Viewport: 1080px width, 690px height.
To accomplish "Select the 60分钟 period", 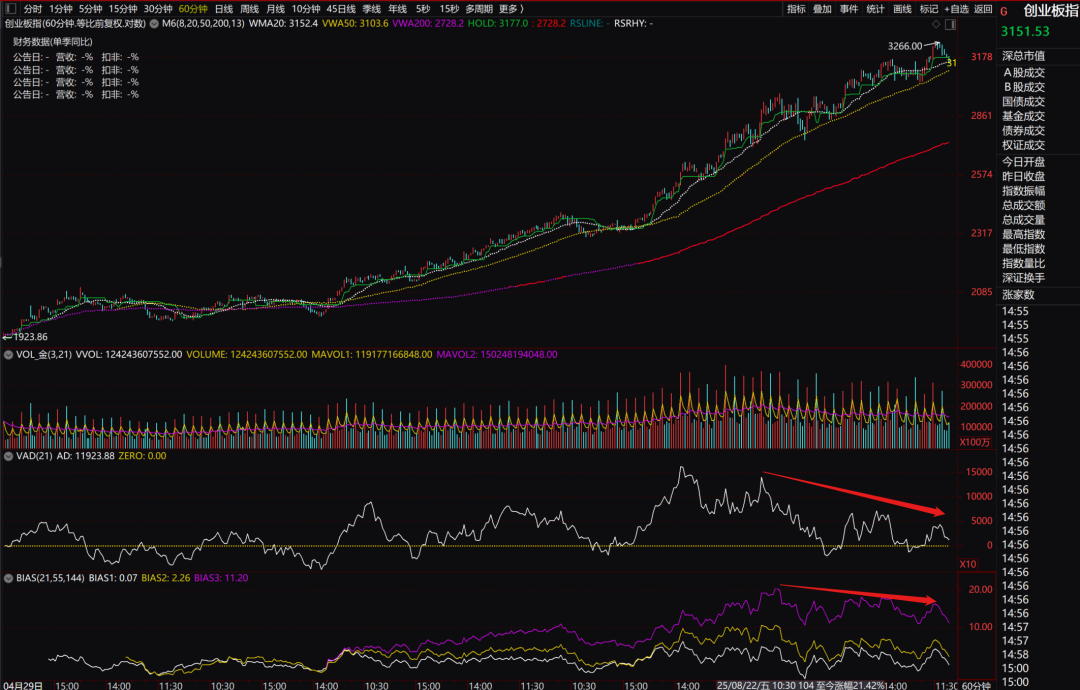I will point(193,9).
